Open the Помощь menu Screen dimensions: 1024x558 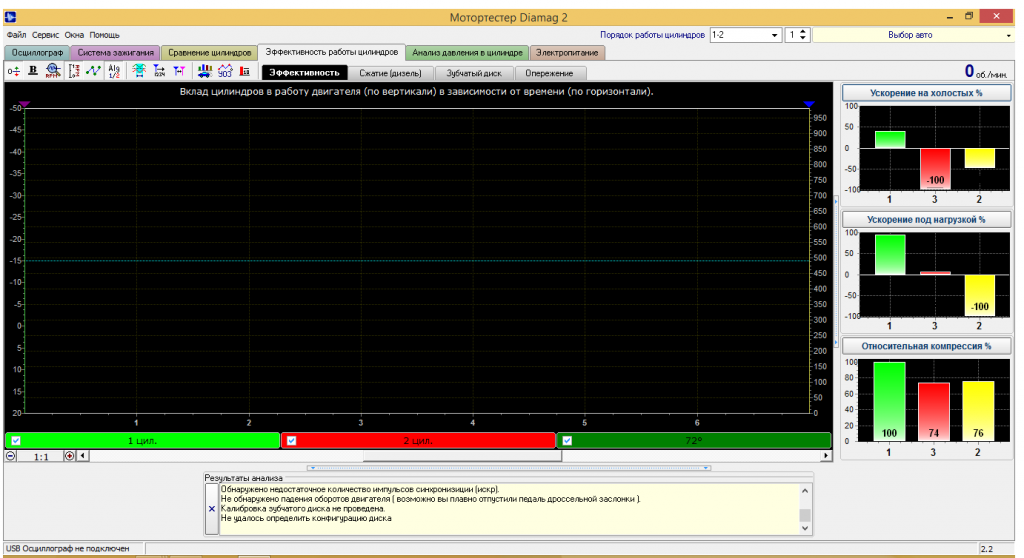point(104,35)
